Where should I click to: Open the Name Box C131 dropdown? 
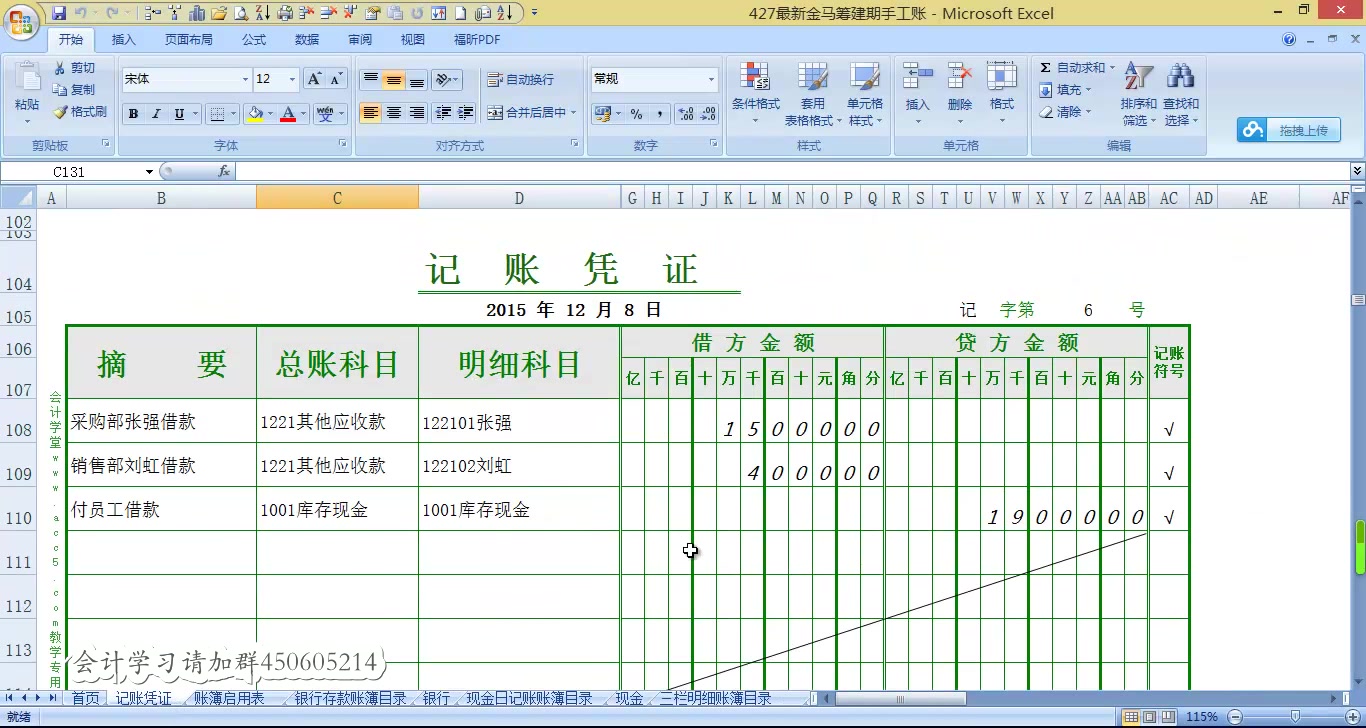[x=149, y=172]
